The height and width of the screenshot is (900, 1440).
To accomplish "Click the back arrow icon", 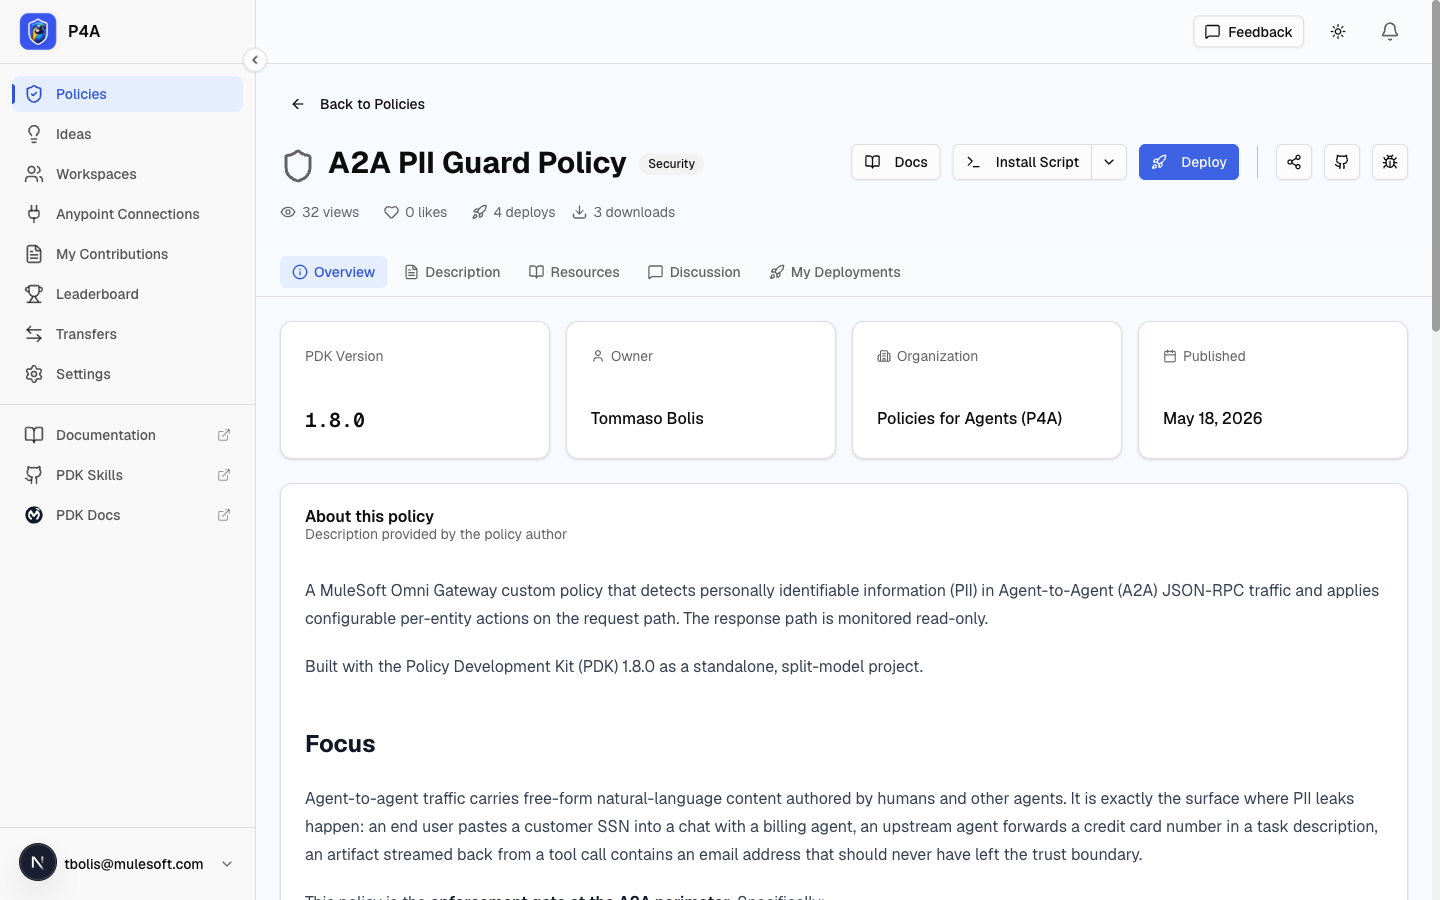I will tap(298, 104).
